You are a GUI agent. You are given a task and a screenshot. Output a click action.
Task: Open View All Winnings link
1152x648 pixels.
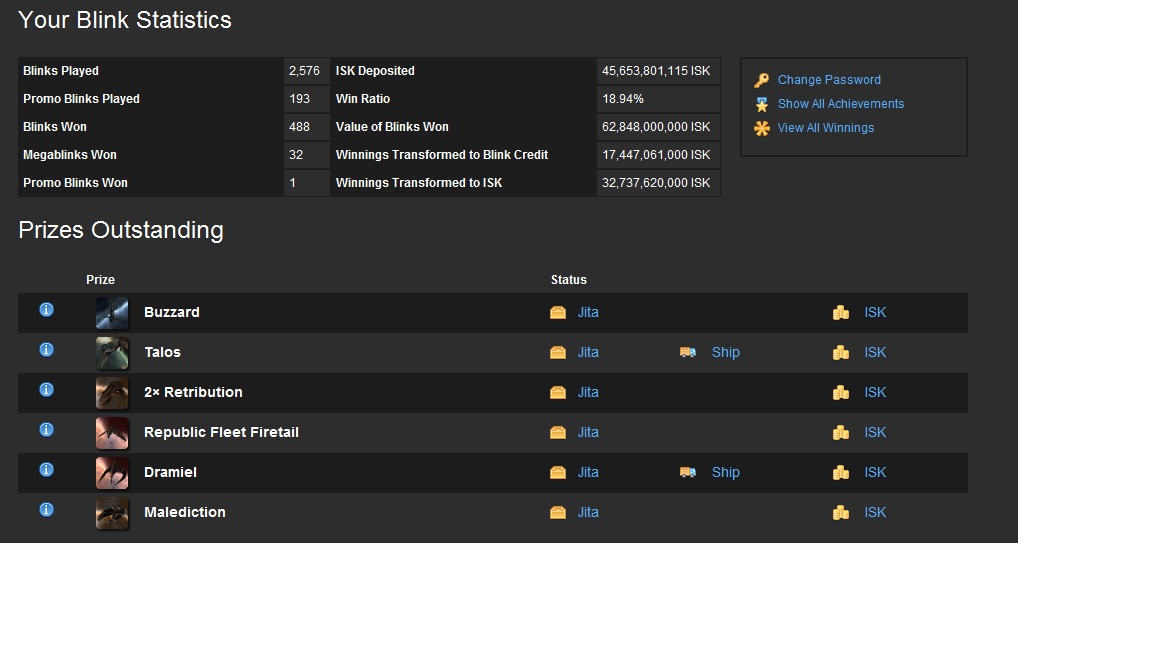tap(826, 128)
